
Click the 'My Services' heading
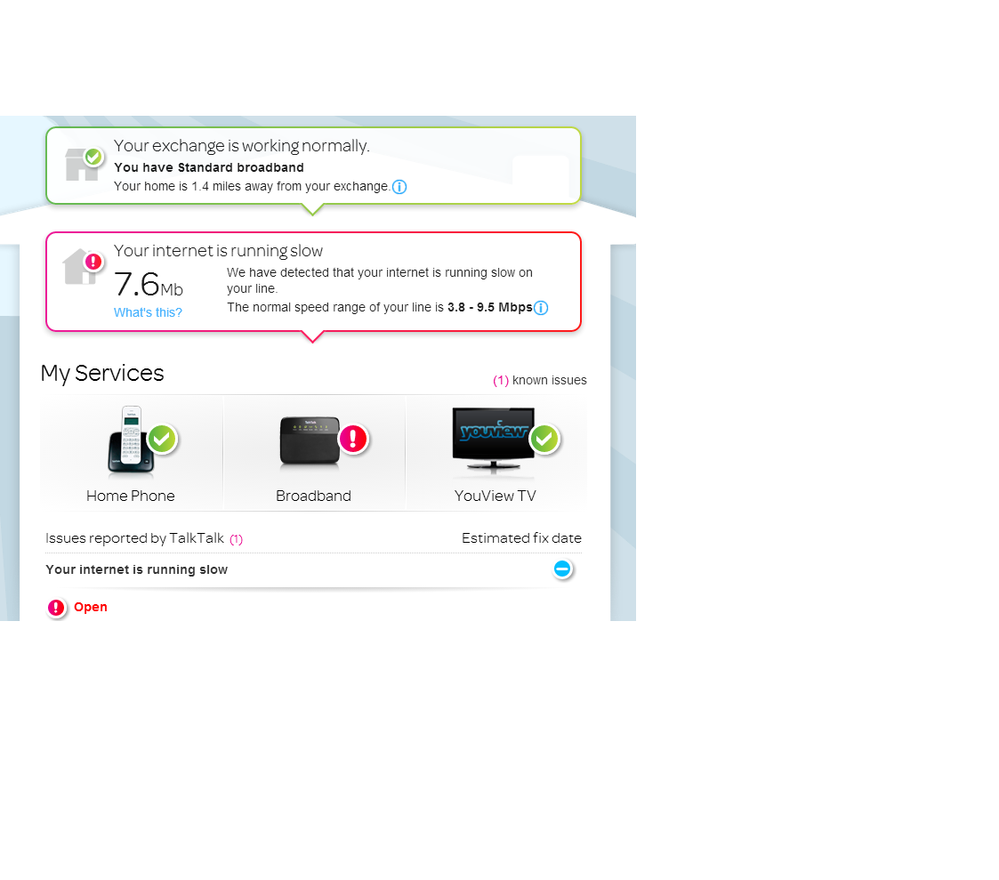click(102, 373)
